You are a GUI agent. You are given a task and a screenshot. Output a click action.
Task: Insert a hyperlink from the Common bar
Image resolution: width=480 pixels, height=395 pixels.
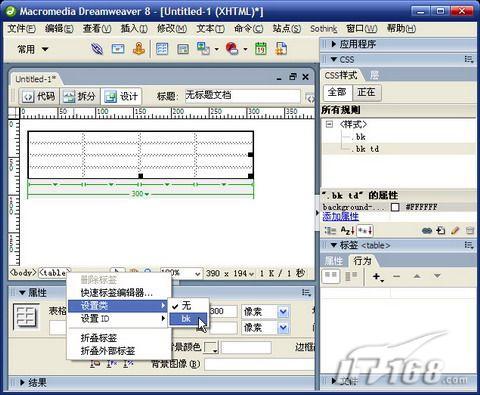(97, 49)
